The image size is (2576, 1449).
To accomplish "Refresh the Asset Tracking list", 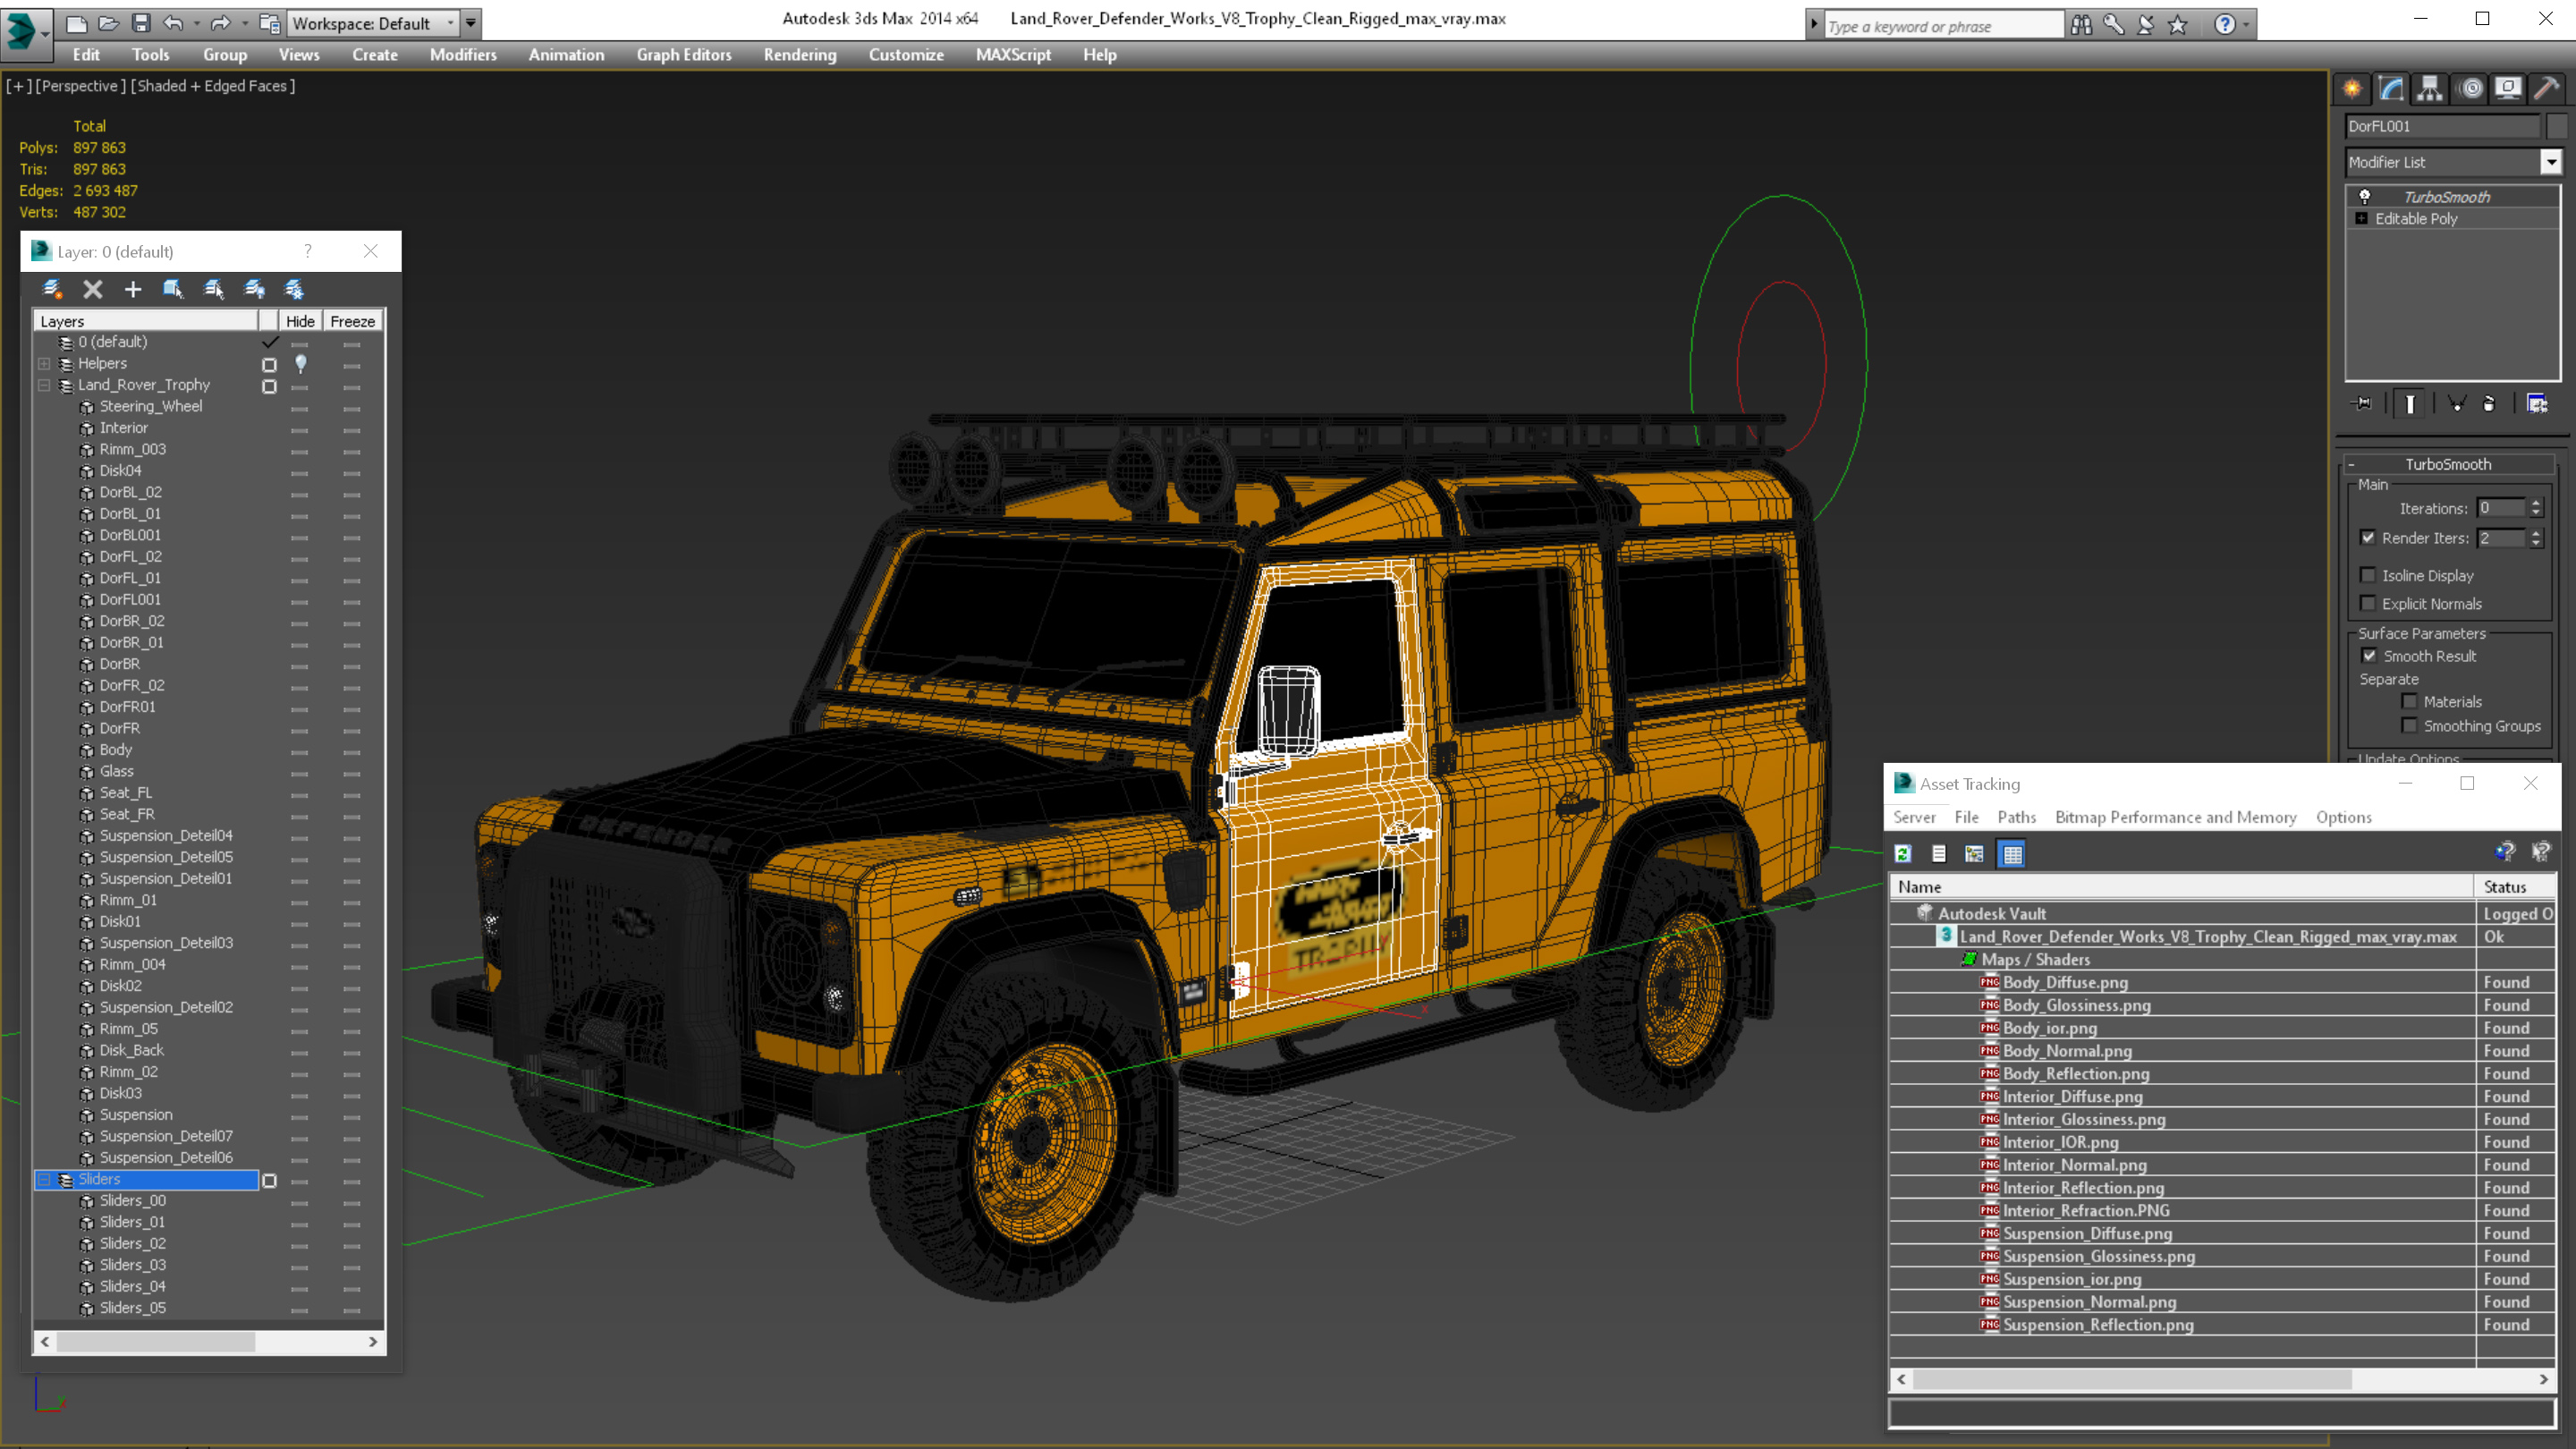I will 1903,854.
